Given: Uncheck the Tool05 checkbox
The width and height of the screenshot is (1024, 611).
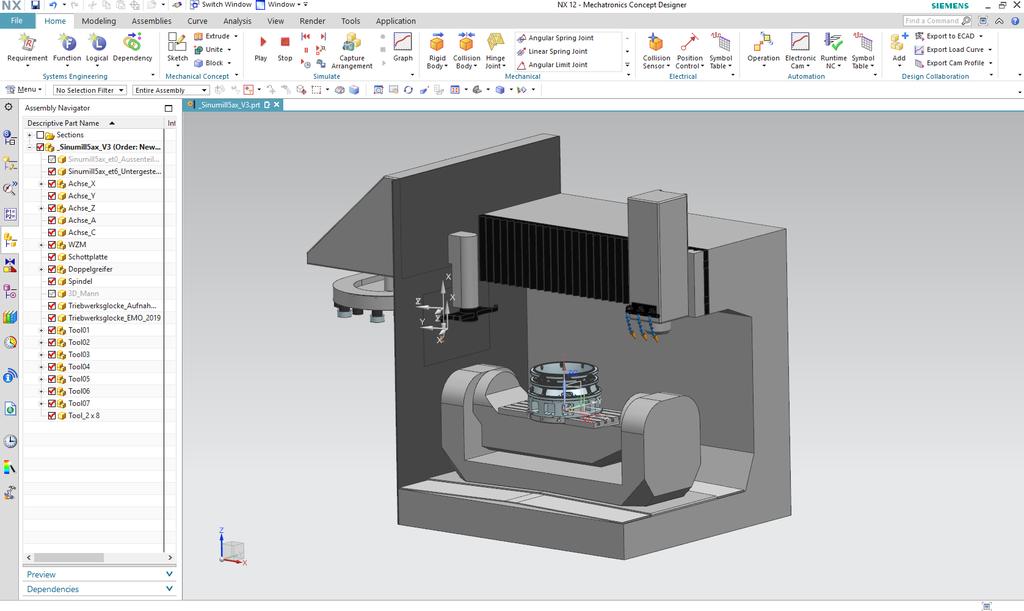Looking at the screenshot, I should [52, 379].
